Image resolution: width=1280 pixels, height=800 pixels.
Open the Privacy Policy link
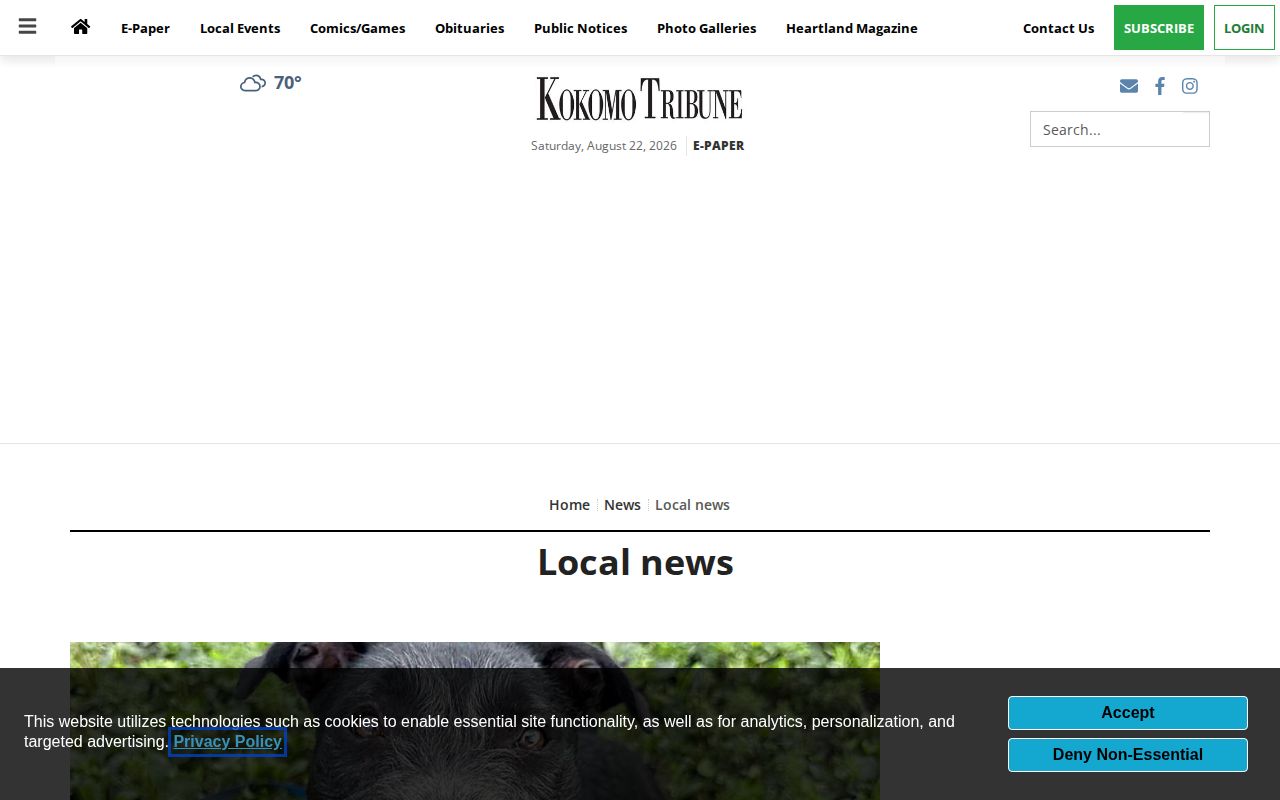click(x=228, y=742)
